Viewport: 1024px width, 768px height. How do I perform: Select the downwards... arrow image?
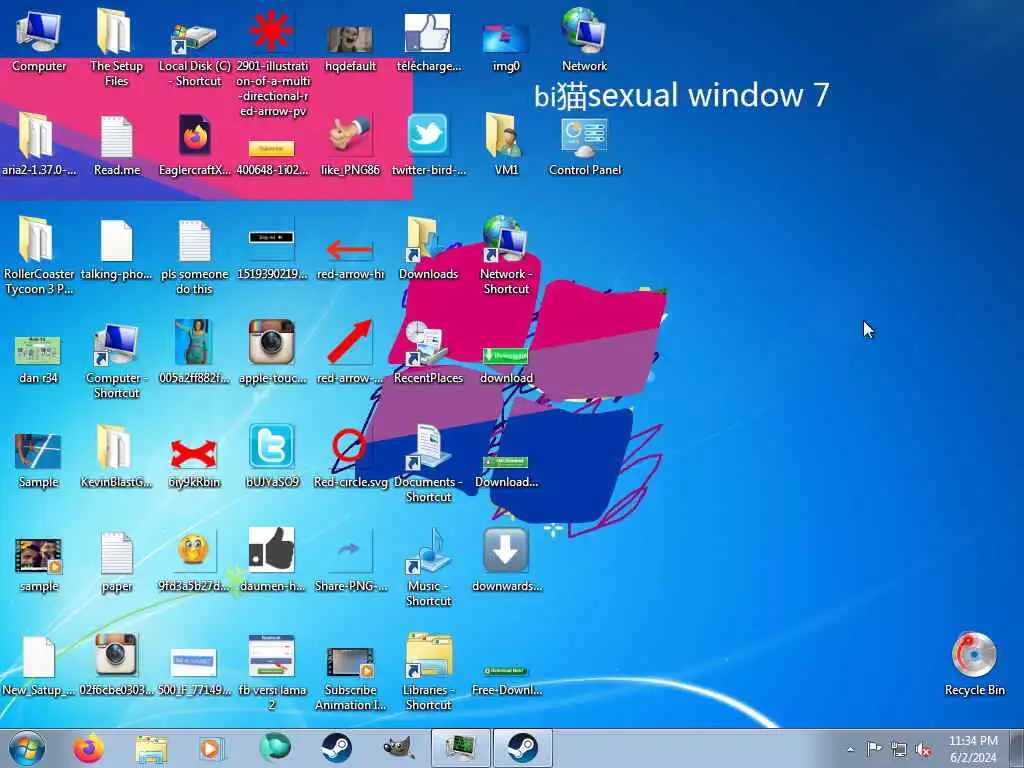[506, 560]
